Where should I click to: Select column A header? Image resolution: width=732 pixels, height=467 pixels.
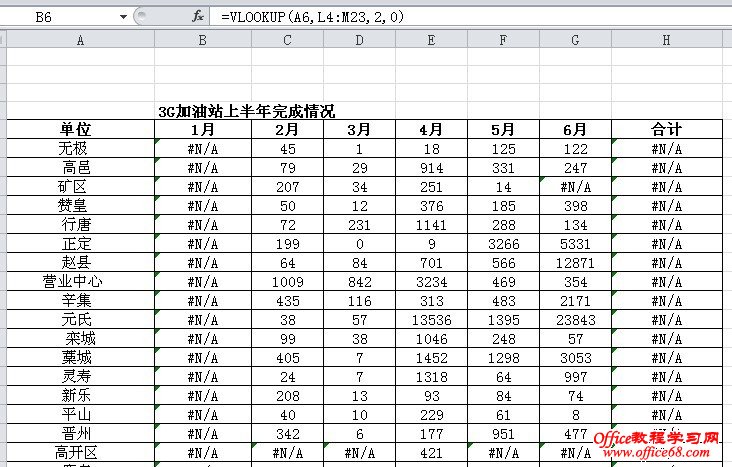tap(80, 41)
